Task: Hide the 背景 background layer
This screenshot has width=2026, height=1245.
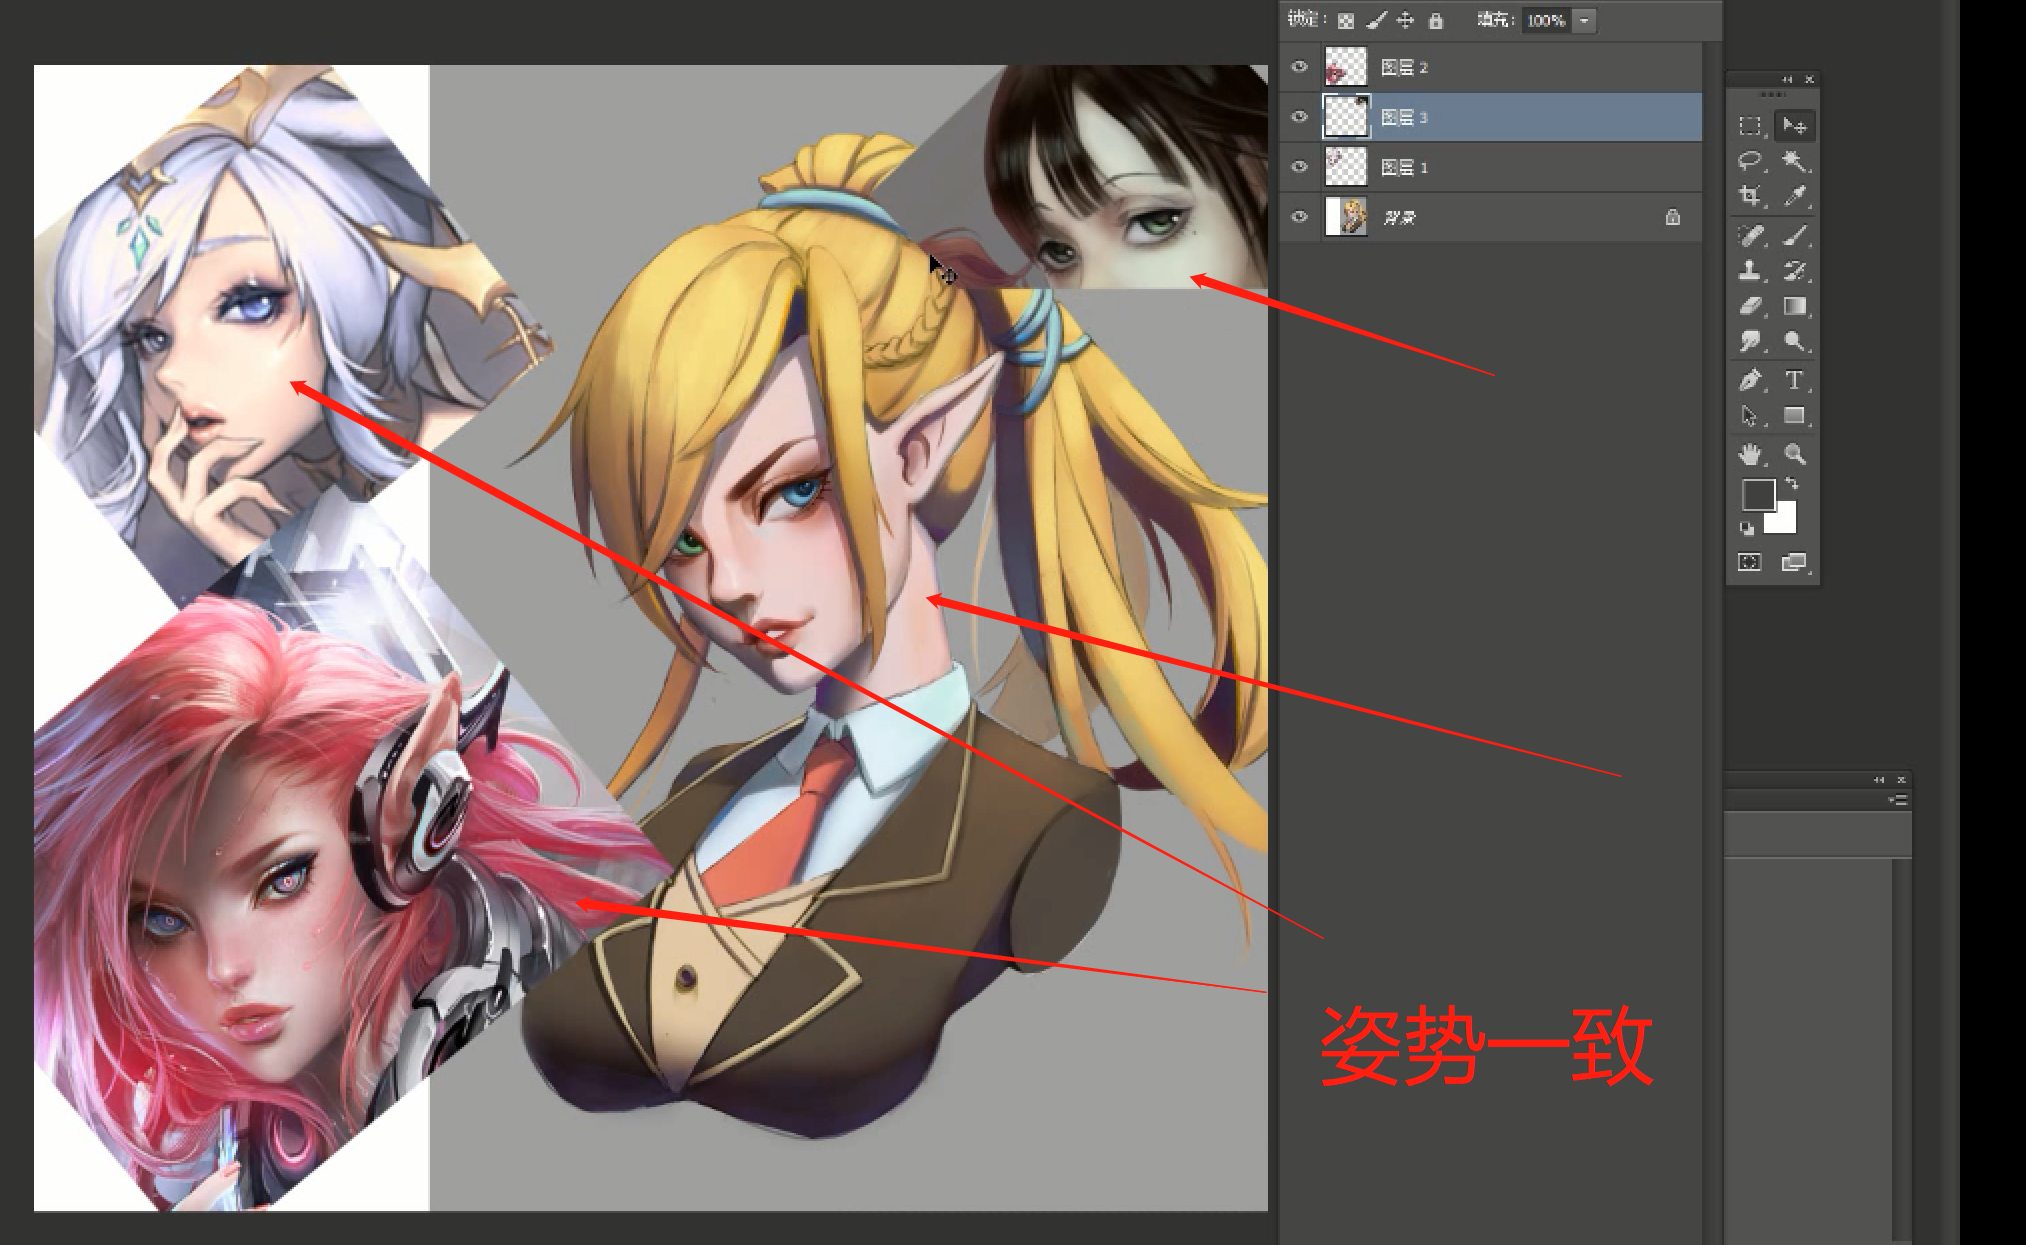Action: coord(1299,217)
